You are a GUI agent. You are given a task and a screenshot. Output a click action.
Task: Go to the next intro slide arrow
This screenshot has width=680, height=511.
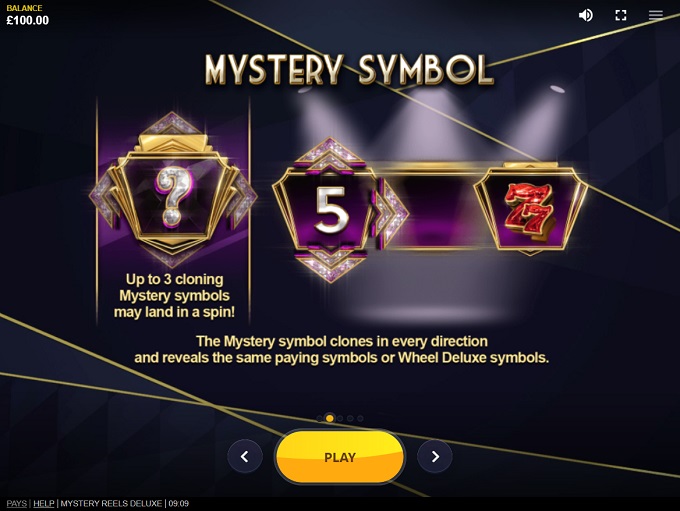pos(435,456)
